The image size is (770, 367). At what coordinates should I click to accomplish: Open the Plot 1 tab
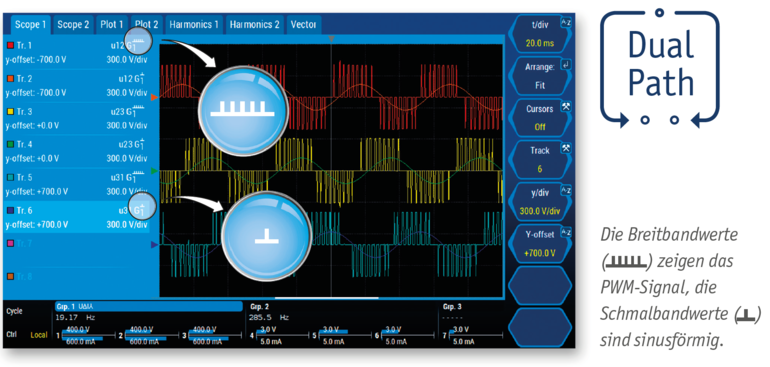click(112, 25)
